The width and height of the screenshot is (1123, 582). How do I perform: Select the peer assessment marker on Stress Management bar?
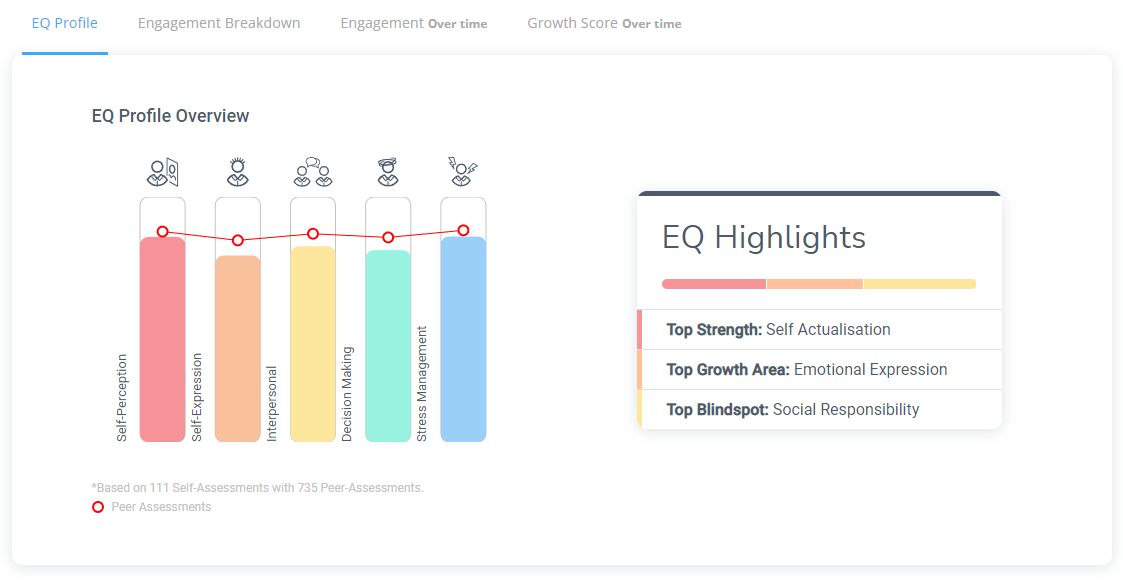click(x=463, y=230)
